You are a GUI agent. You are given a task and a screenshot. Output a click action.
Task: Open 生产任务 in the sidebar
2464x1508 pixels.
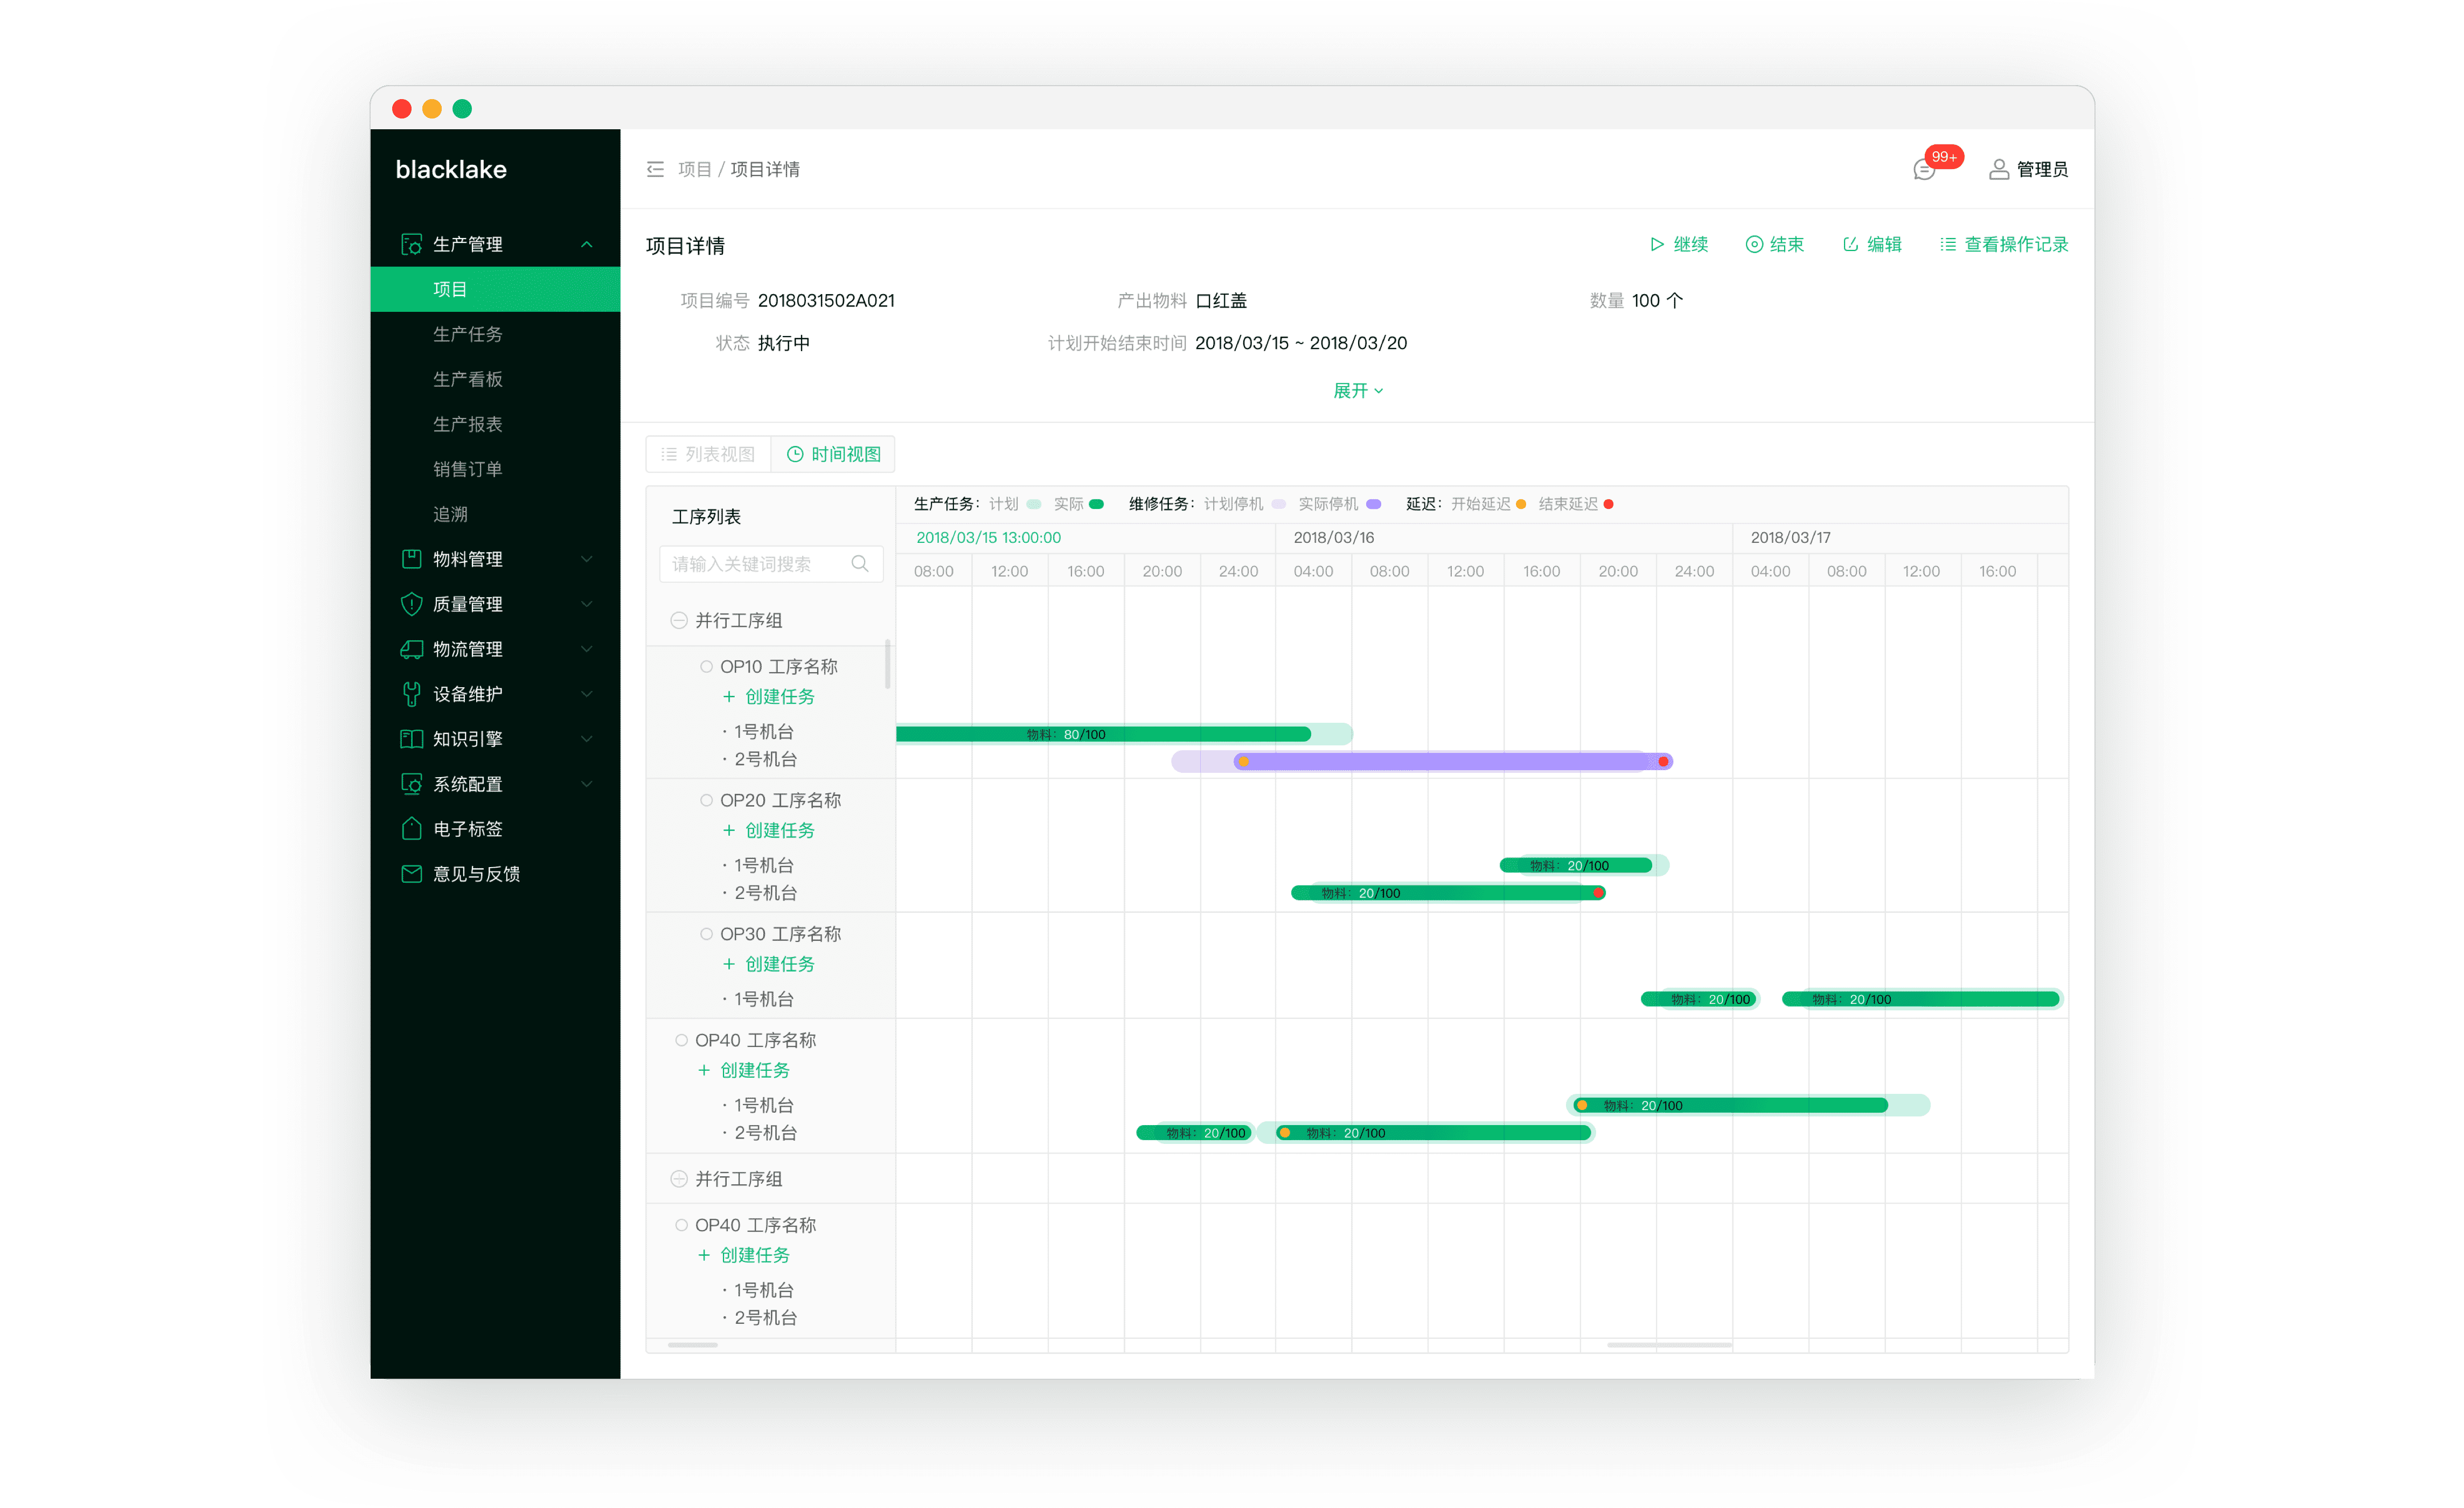point(467,334)
